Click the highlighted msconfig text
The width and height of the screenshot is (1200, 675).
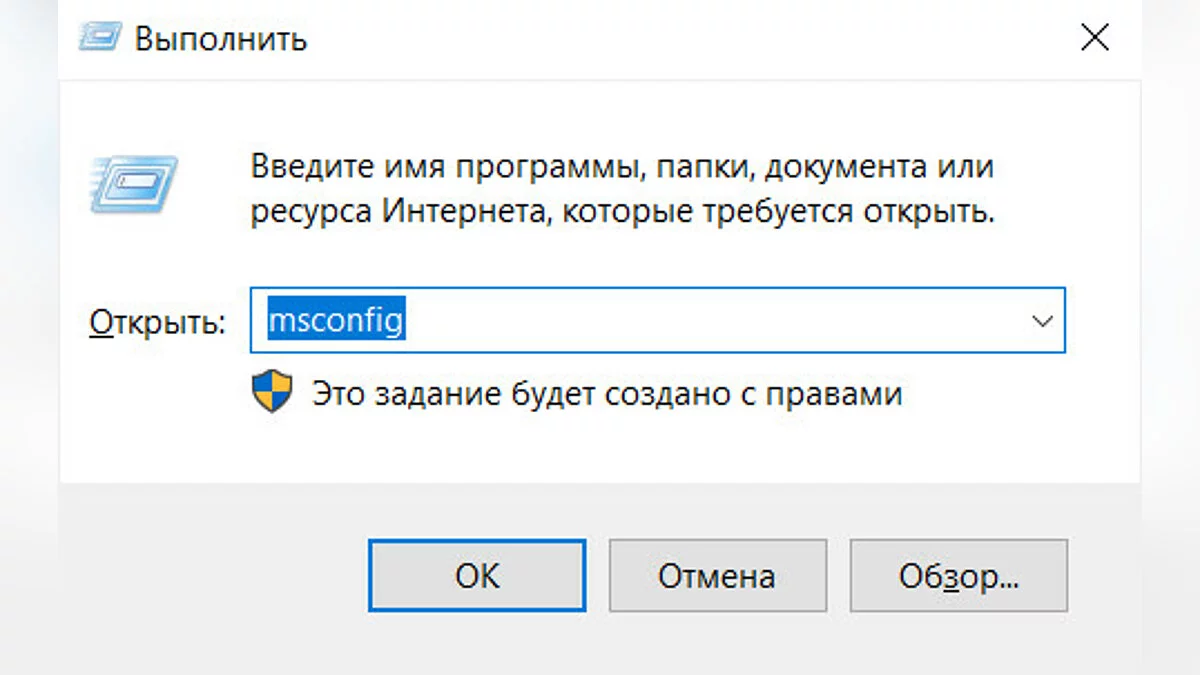[x=336, y=321]
